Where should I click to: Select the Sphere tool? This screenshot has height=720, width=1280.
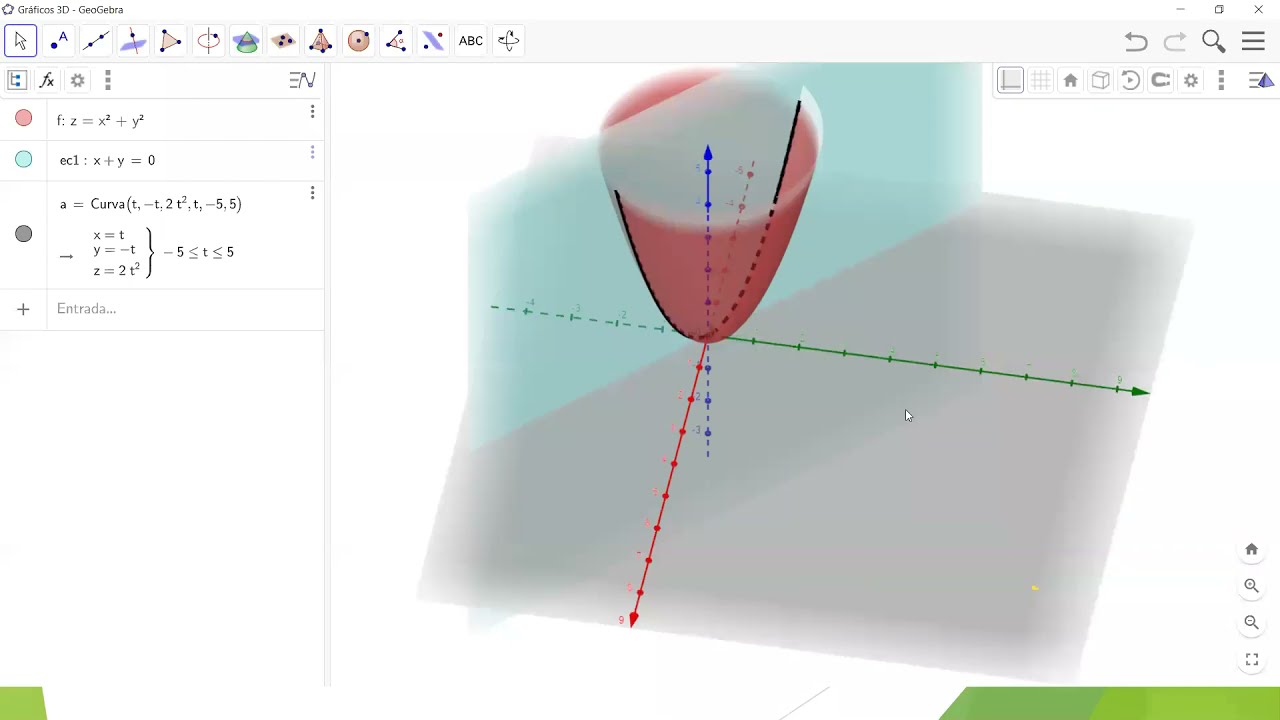358,40
